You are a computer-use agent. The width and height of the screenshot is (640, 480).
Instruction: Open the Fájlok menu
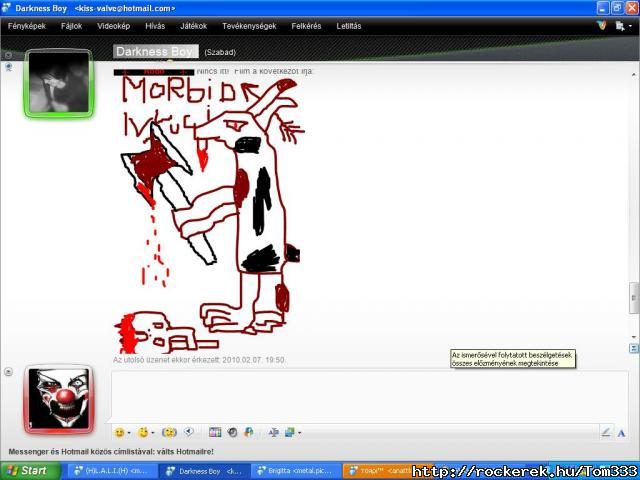71,26
